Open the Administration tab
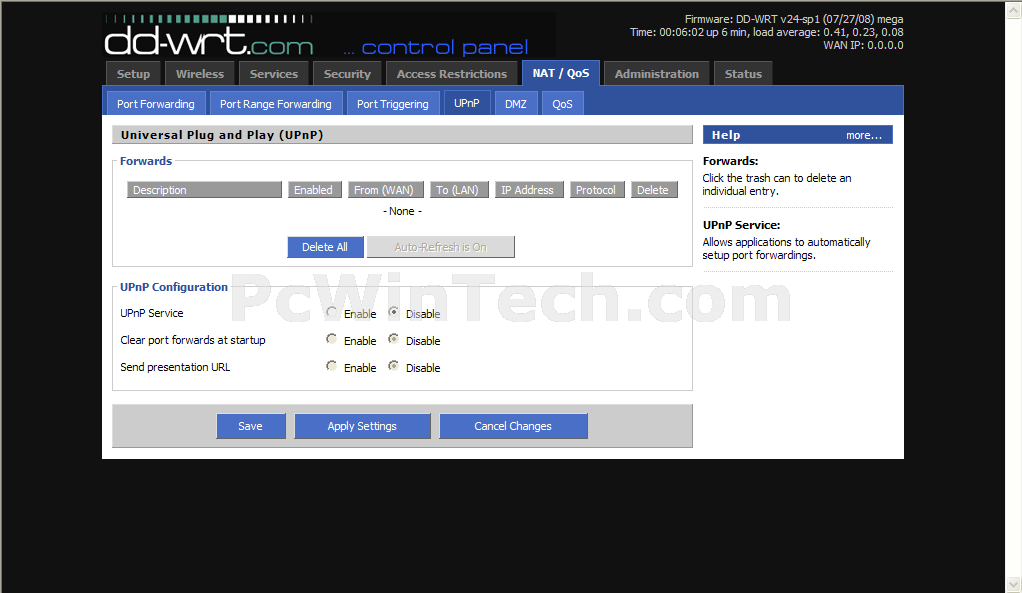Screen dimensions: 1022x593 (656, 74)
